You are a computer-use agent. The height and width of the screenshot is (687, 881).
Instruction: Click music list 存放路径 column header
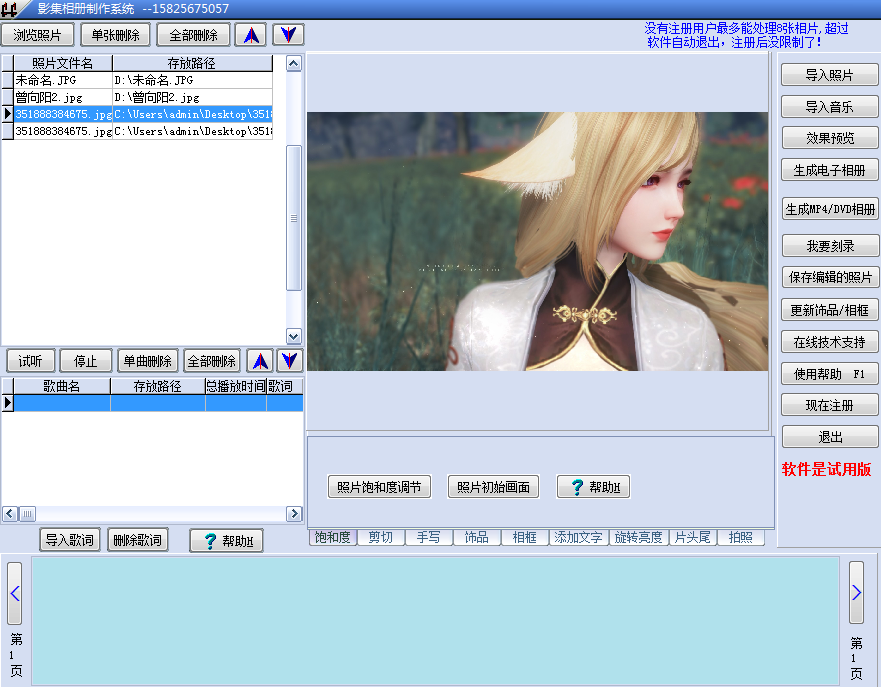click(x=158, y=386)
